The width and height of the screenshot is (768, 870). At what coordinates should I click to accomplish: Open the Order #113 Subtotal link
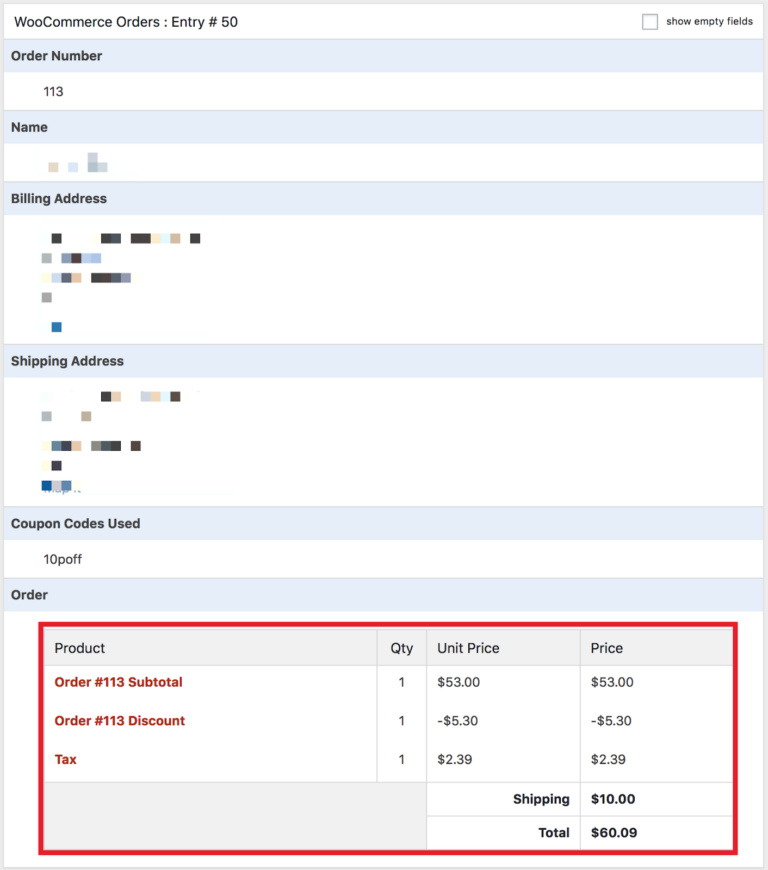click(118, 682)
